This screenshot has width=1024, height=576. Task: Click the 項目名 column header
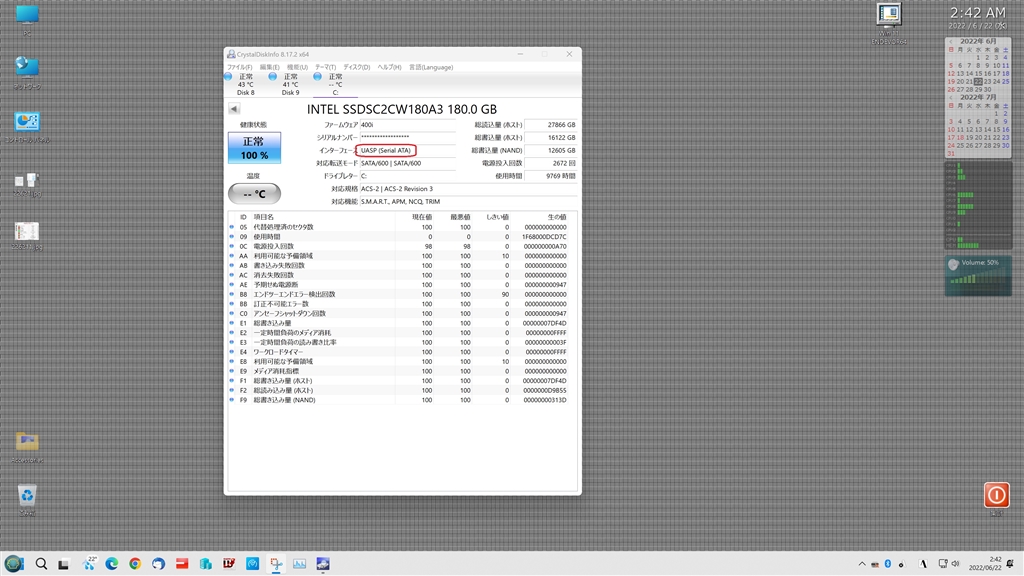point(264,217)
